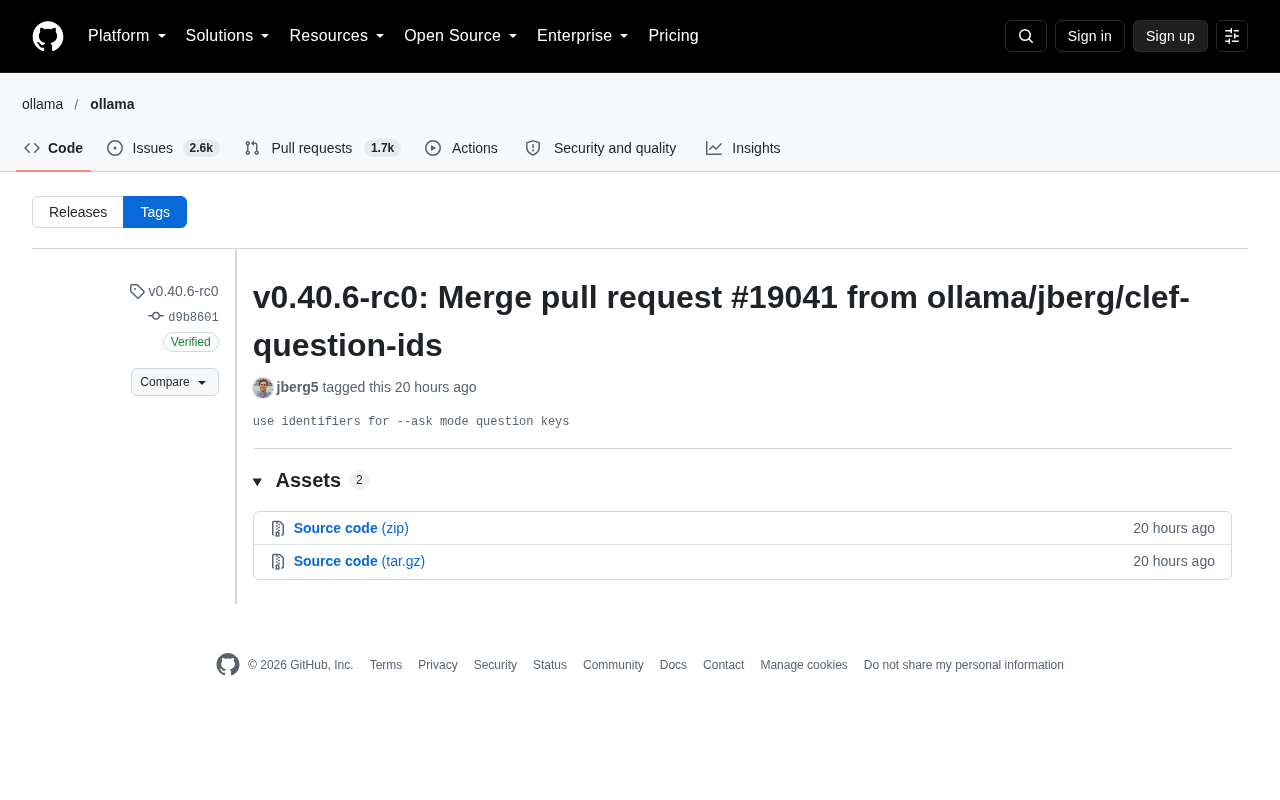
Task: Open the ollama repository name link
Action: [x=112, y=104]
